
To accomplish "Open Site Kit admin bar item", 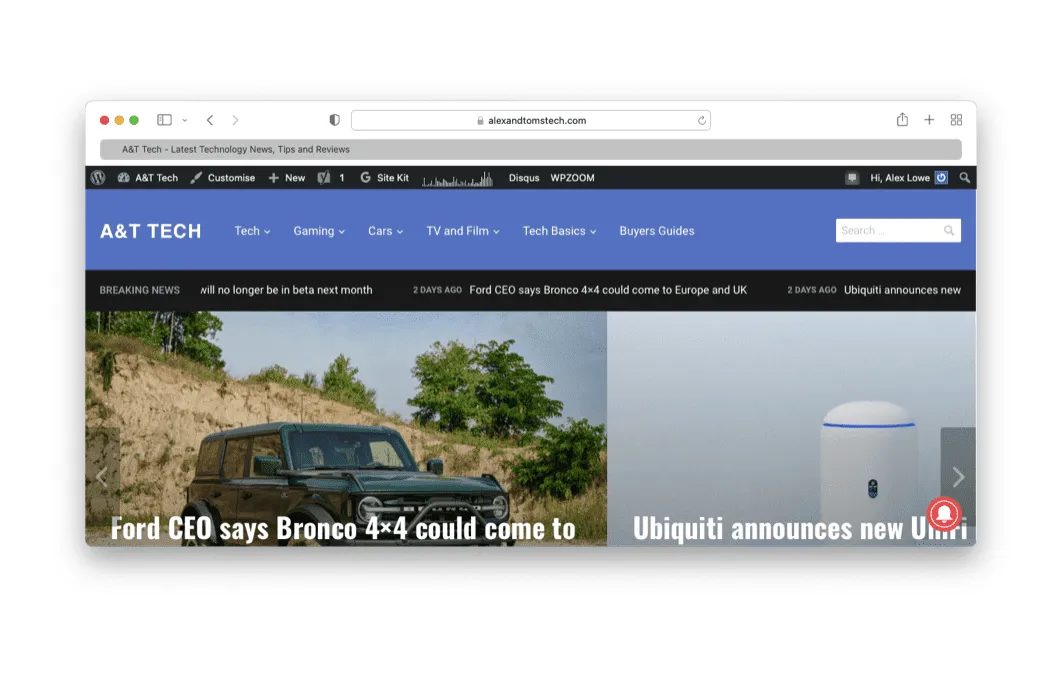I will pos(384,178).
